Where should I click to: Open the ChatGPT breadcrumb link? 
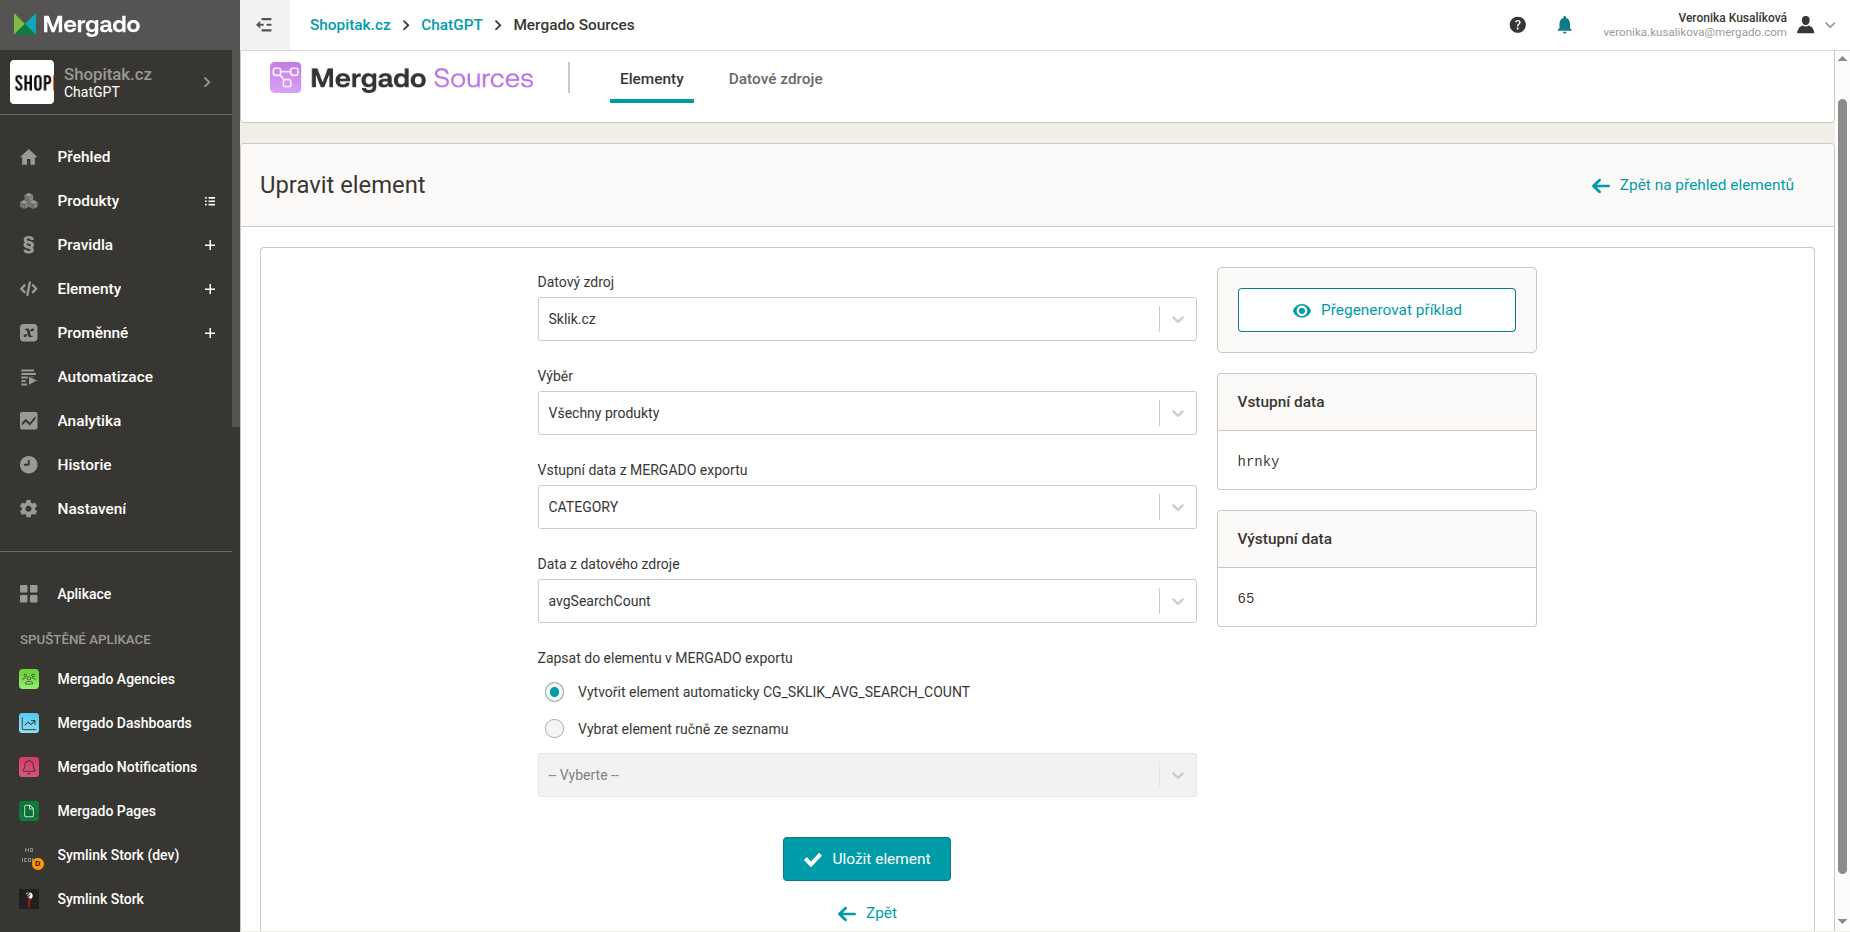(x=452, y=25)
